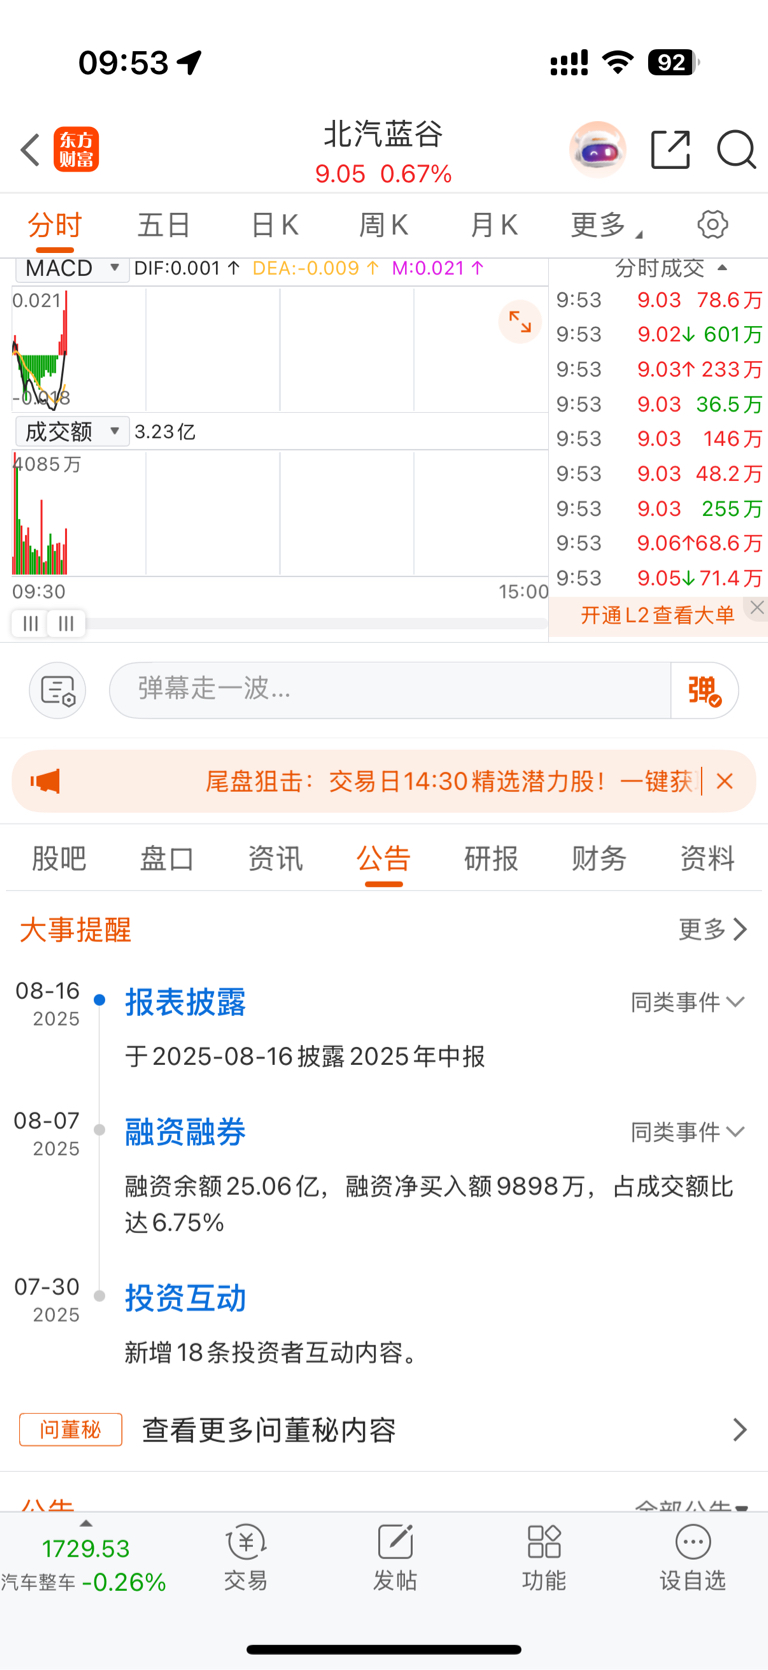768x1670 pixels.
Task: Focus the 弹幕走一波 input field
Action: click(390, 690)
